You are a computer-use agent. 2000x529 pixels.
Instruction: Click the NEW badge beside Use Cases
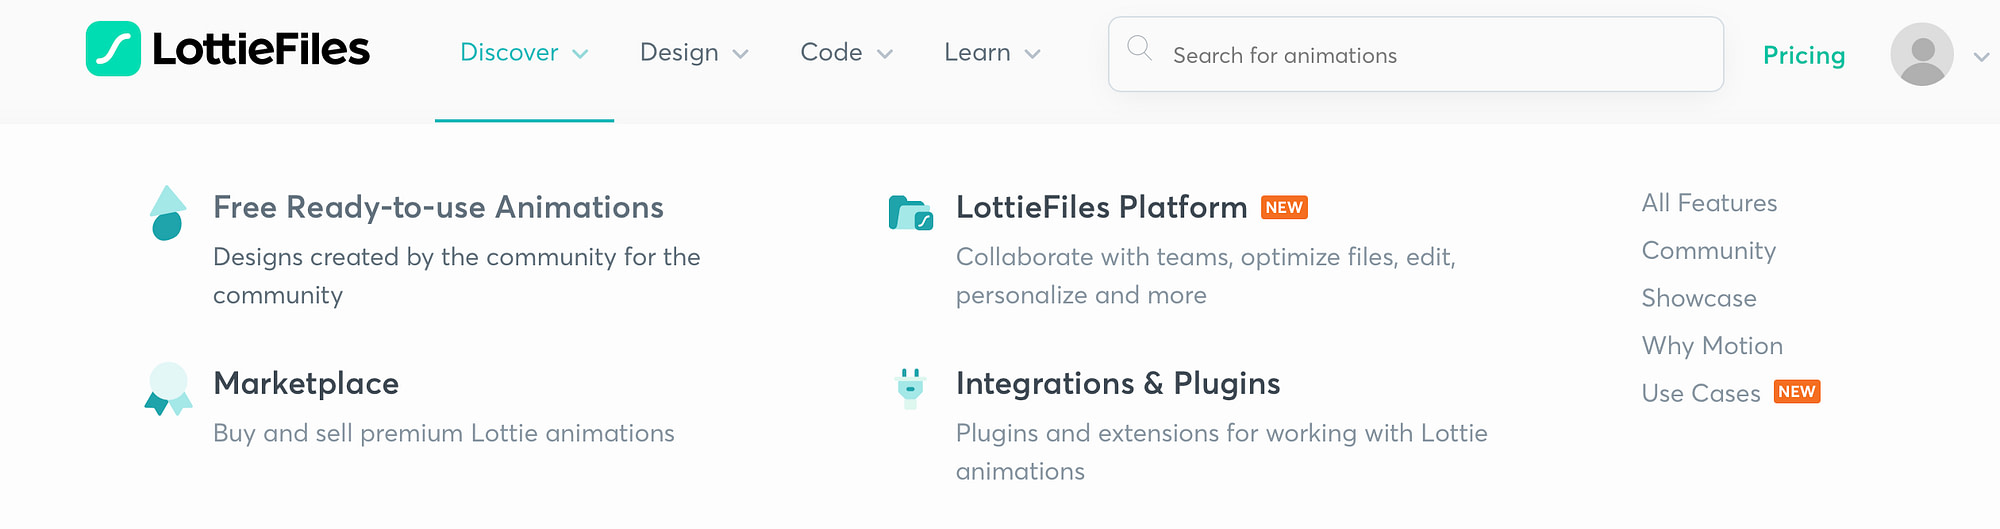tap(1797, 392)
